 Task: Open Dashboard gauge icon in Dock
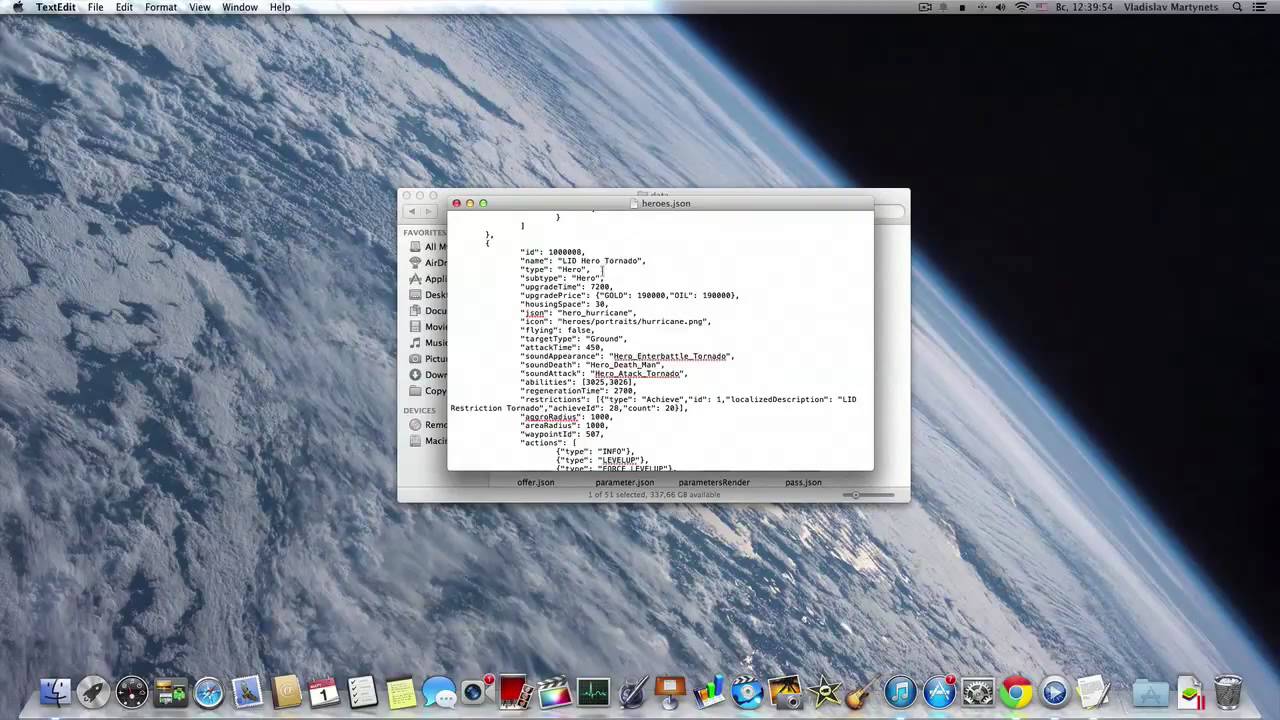(x=132, y=691)
